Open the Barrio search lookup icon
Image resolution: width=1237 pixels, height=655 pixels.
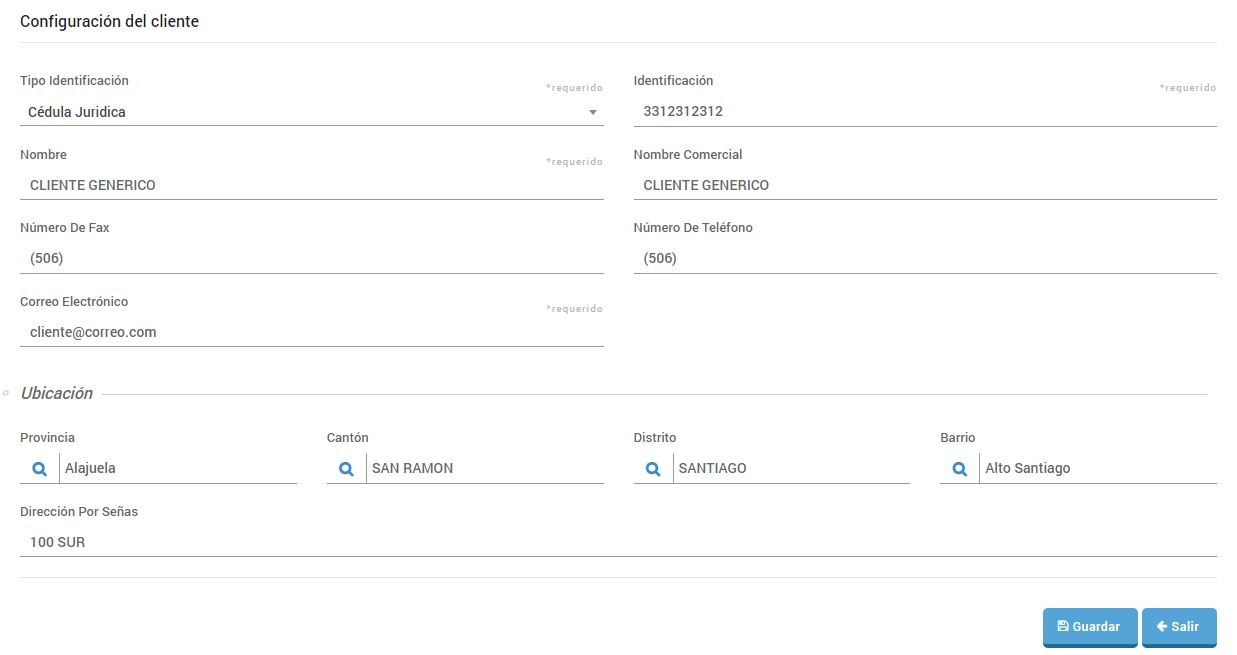click(x=959, y=468)
